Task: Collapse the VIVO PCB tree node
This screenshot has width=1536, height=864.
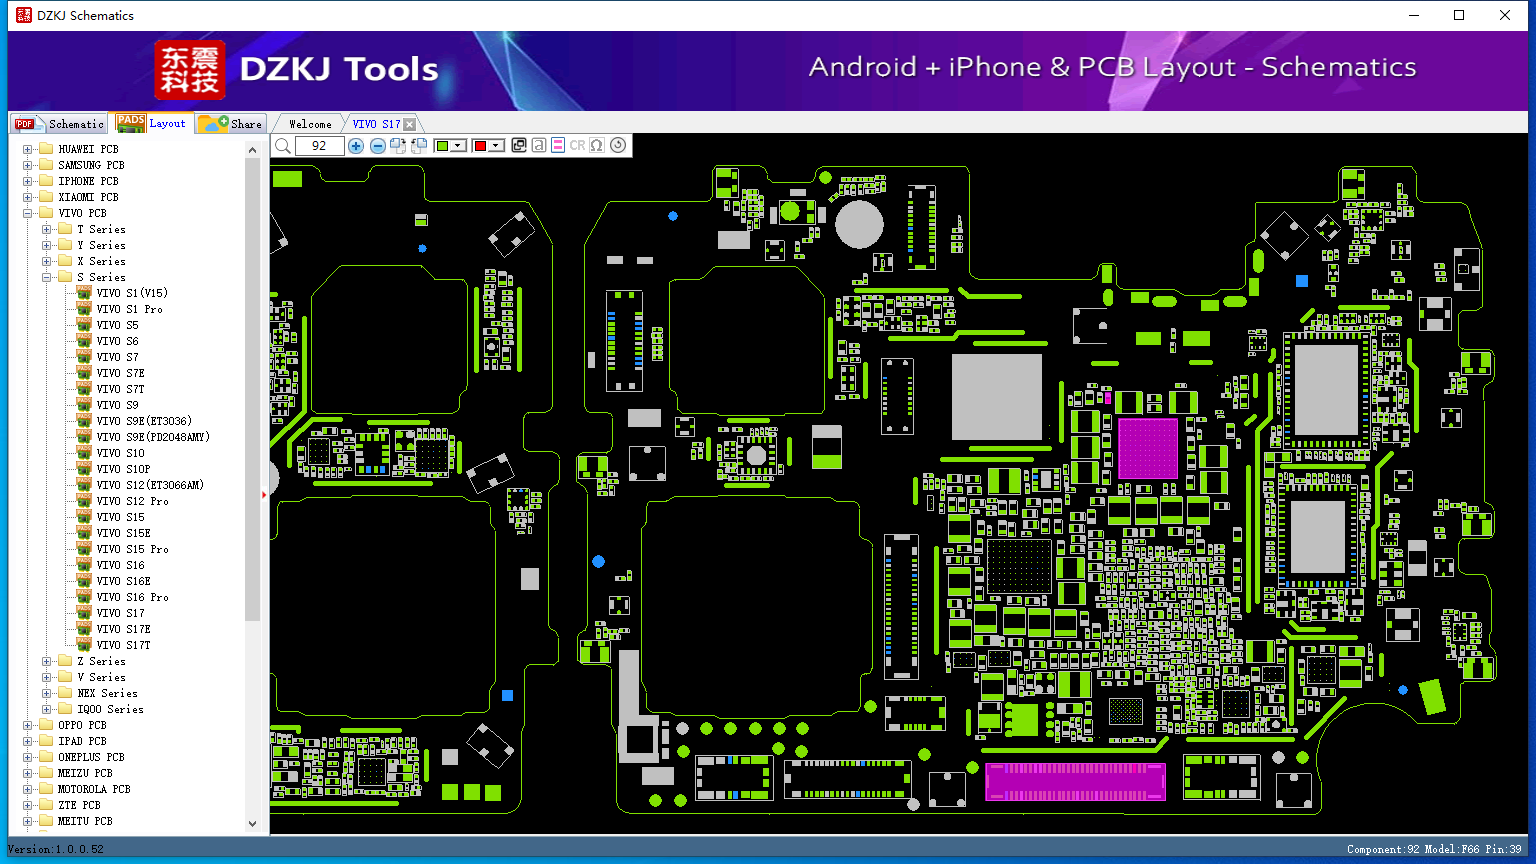Action: (x=28, y=213)
